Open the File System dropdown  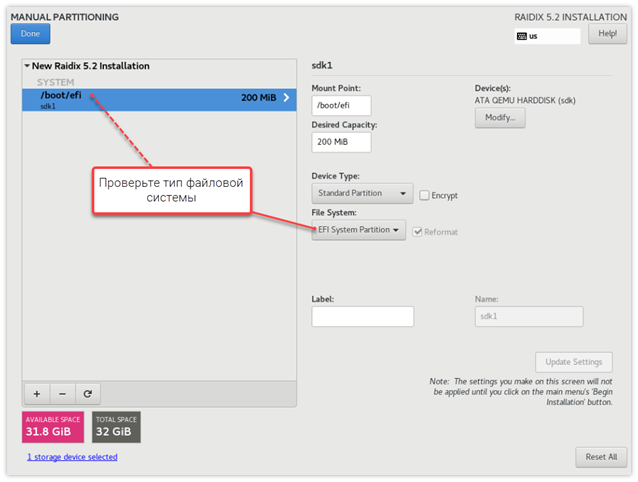[359, 231]
